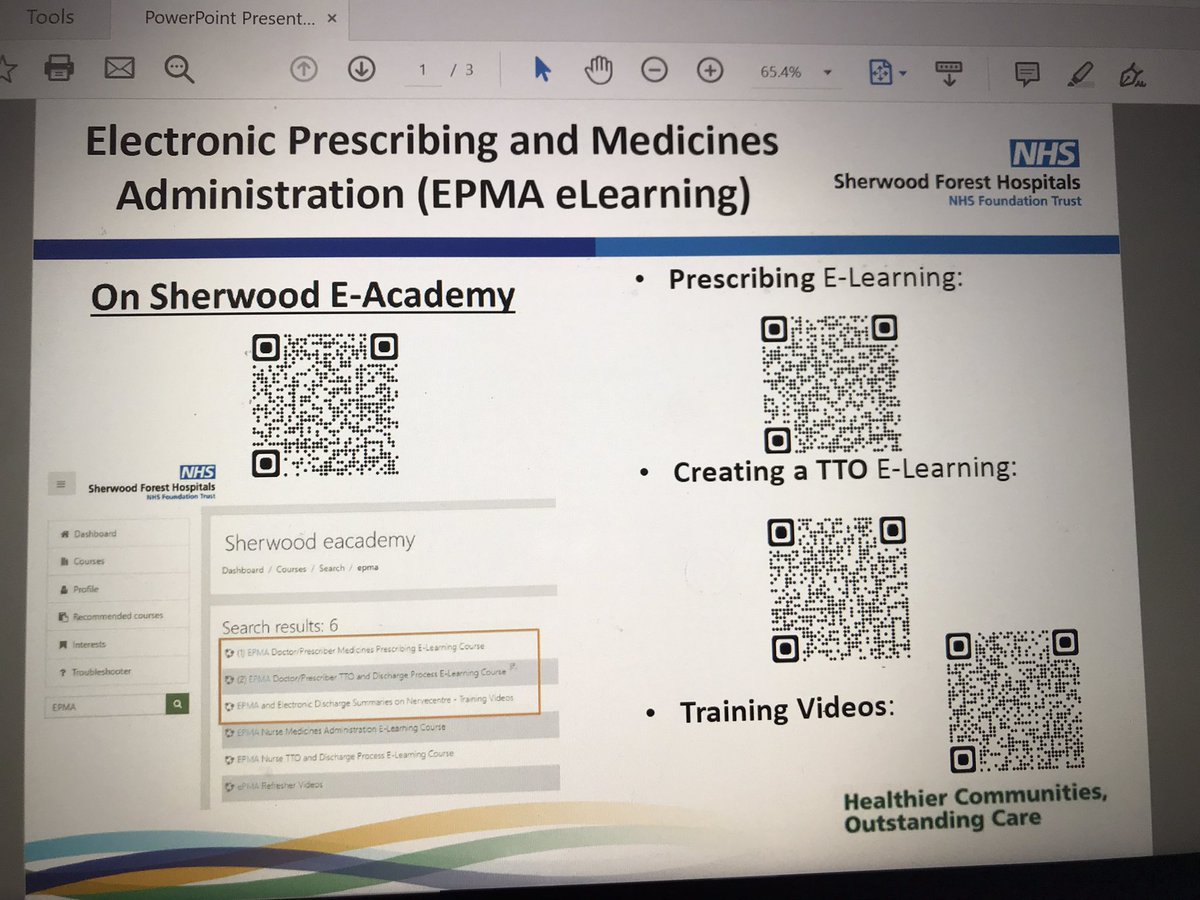Screen dimensions: 1200x900
Task: Click the scrolling mode keyboard icon
Action: pyautogui.click(x=949, y=72)
